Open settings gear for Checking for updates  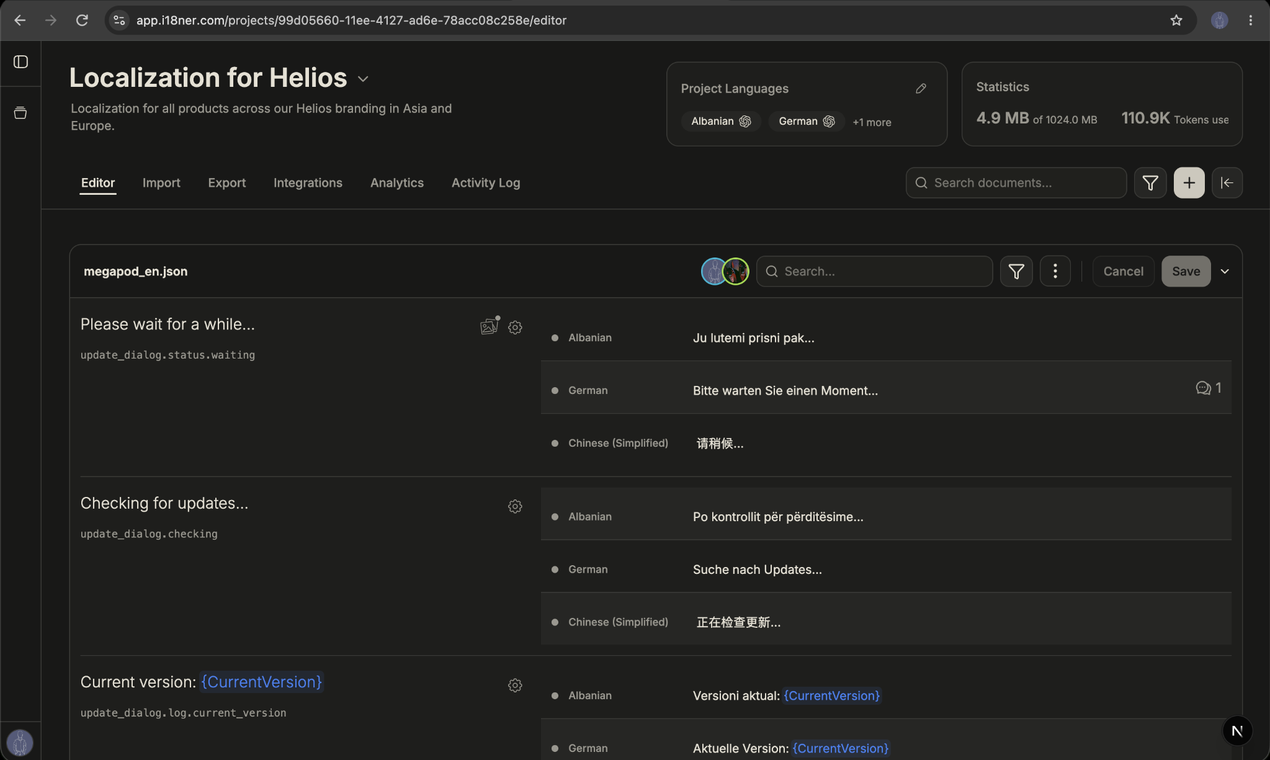pos(515,506)
